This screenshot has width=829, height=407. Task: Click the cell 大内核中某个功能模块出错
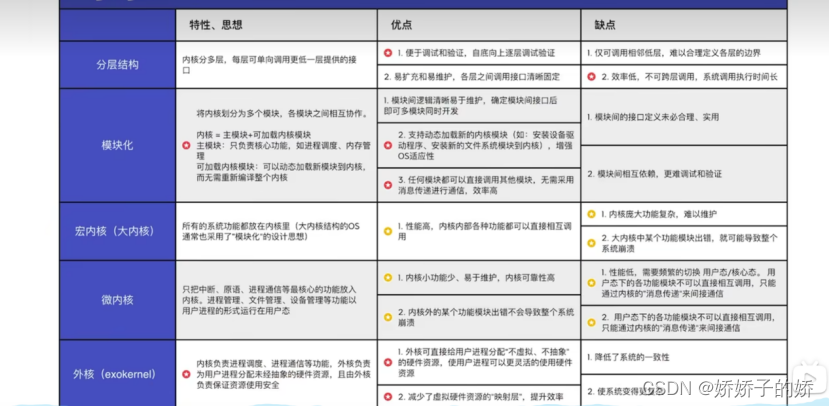(x=684, y=243)
